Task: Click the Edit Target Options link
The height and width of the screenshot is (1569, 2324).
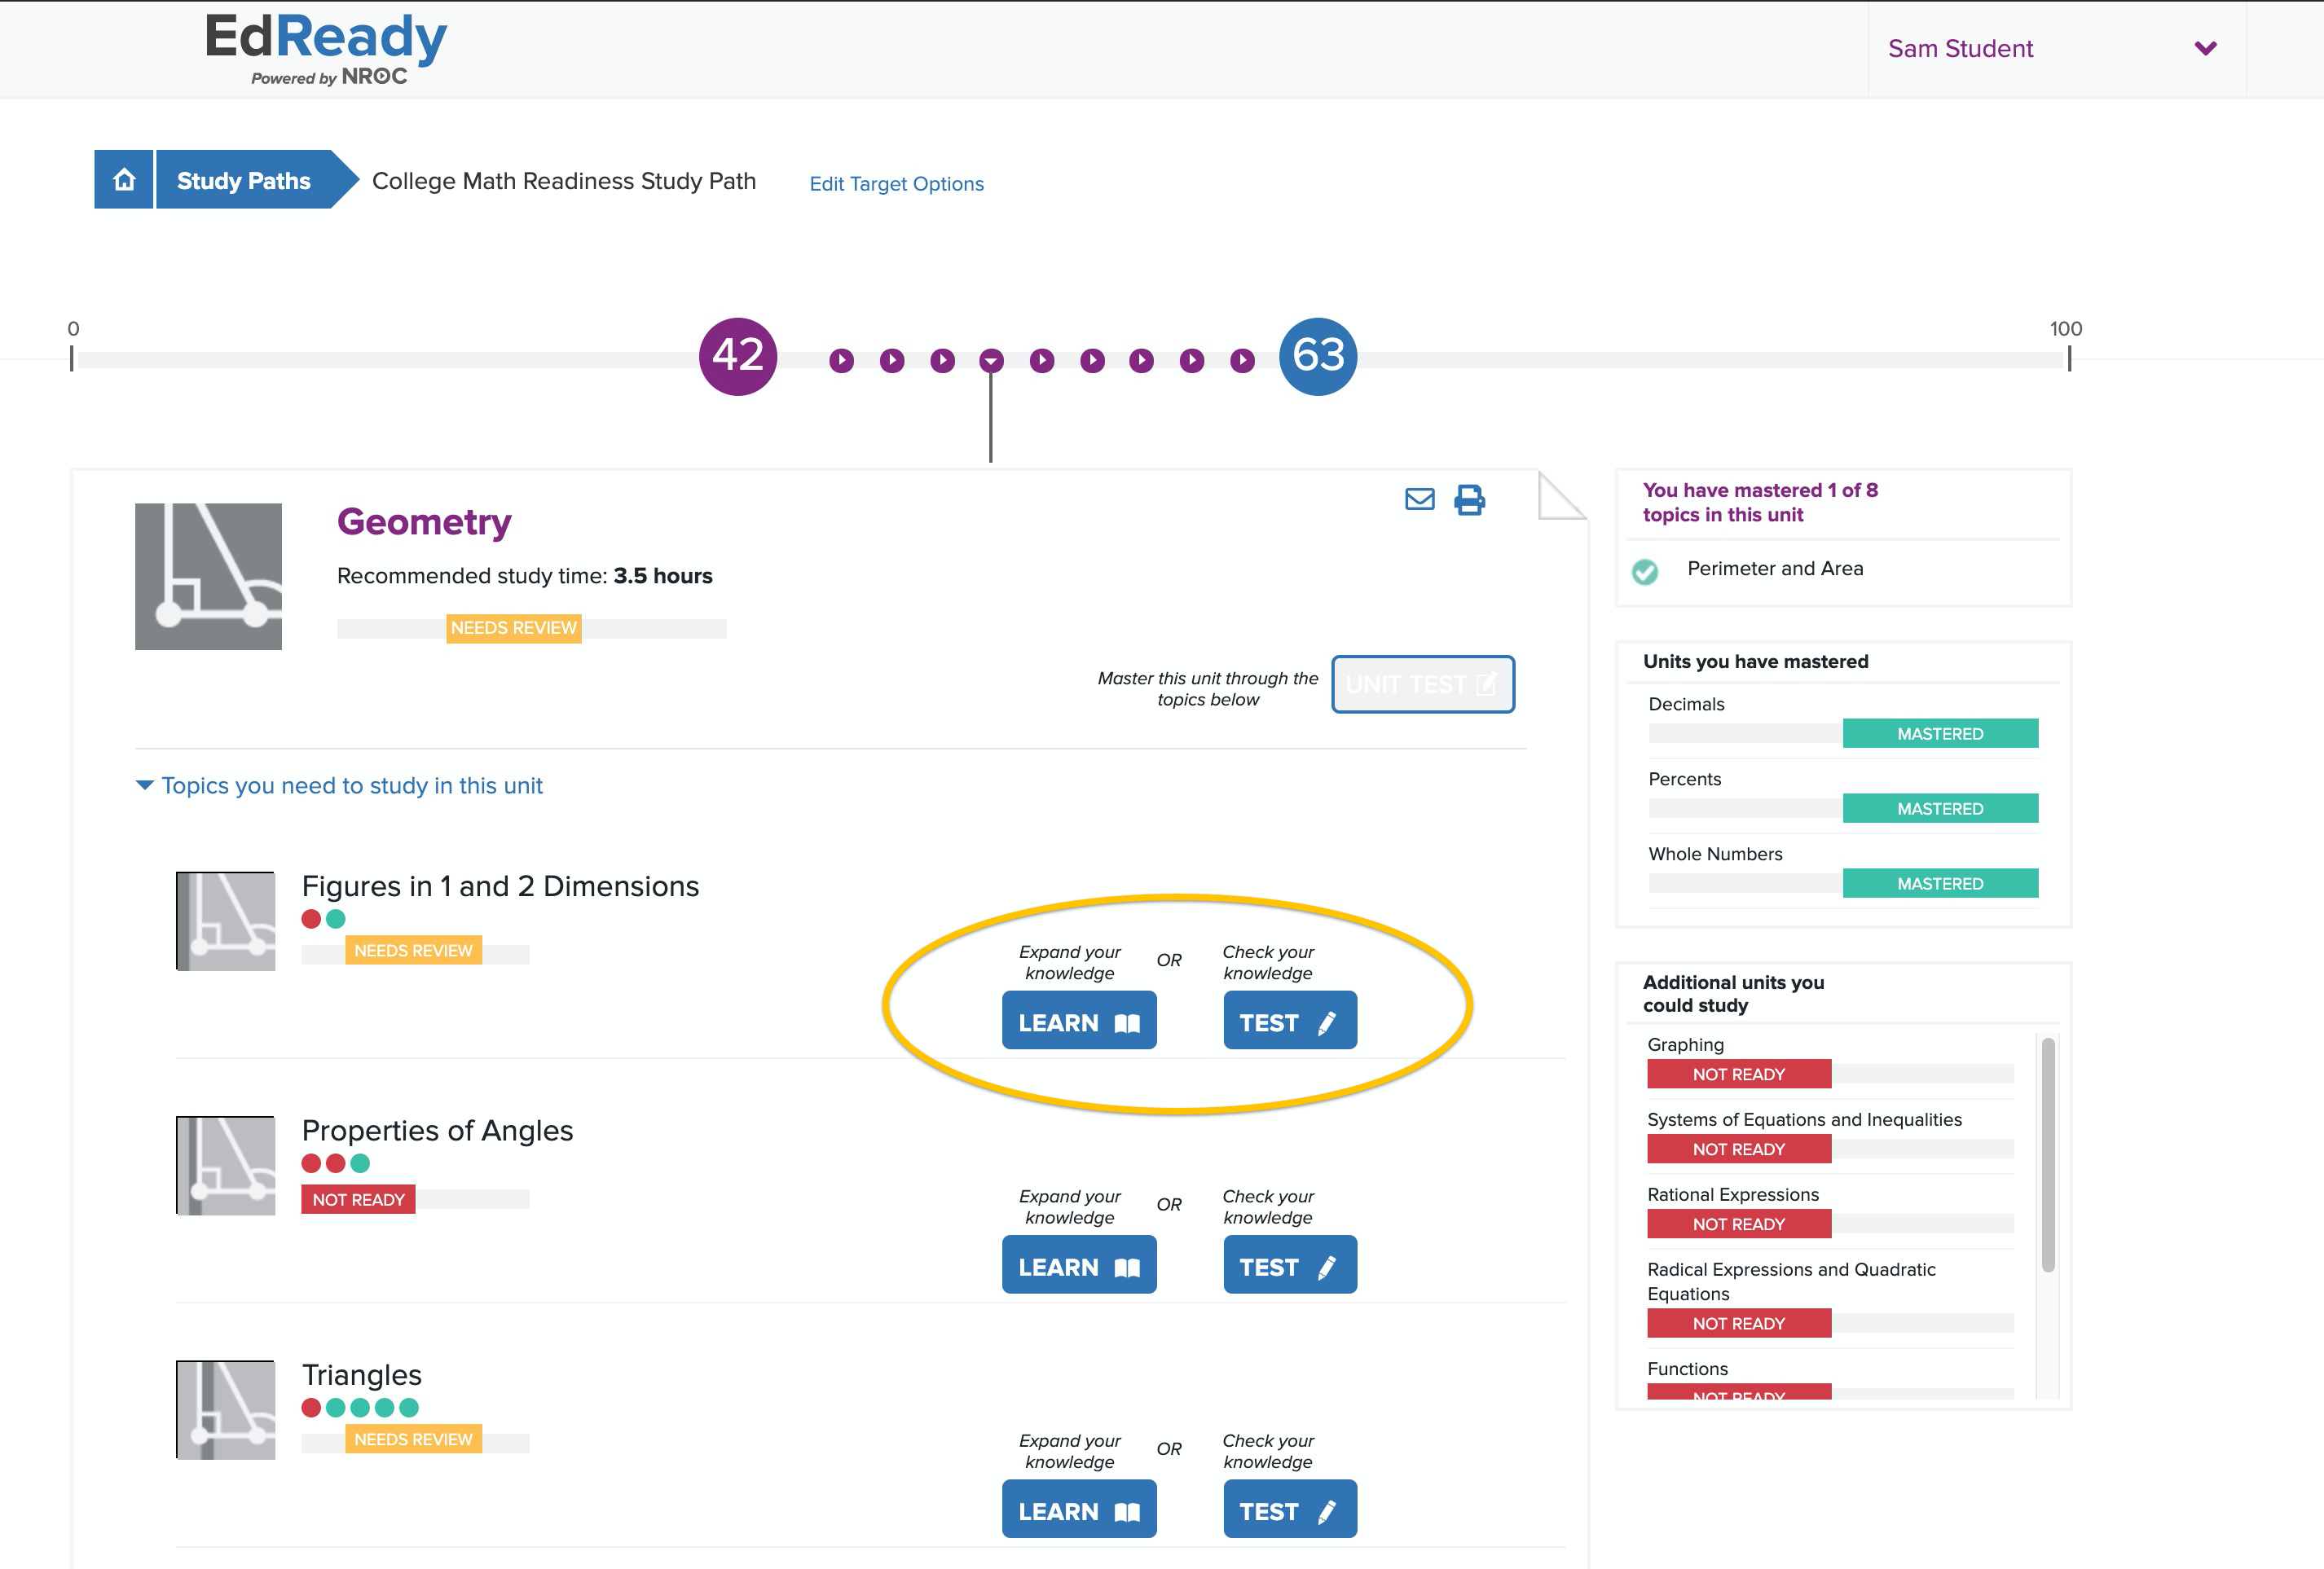Action: point(895,182)
